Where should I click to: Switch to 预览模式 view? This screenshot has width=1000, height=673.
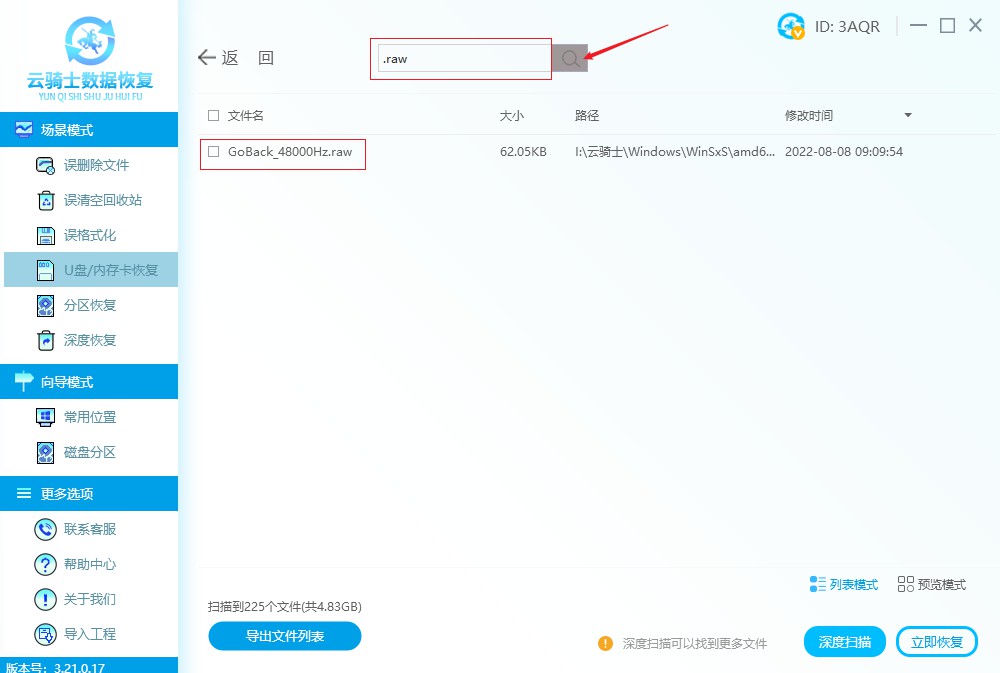click(x=930, y=584)
